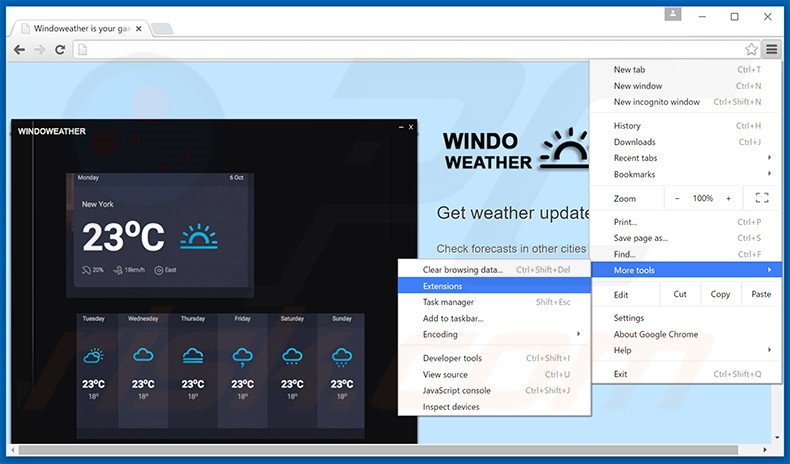
Task: Click Sunday's snow forecast icon
Action: [342, 356]
